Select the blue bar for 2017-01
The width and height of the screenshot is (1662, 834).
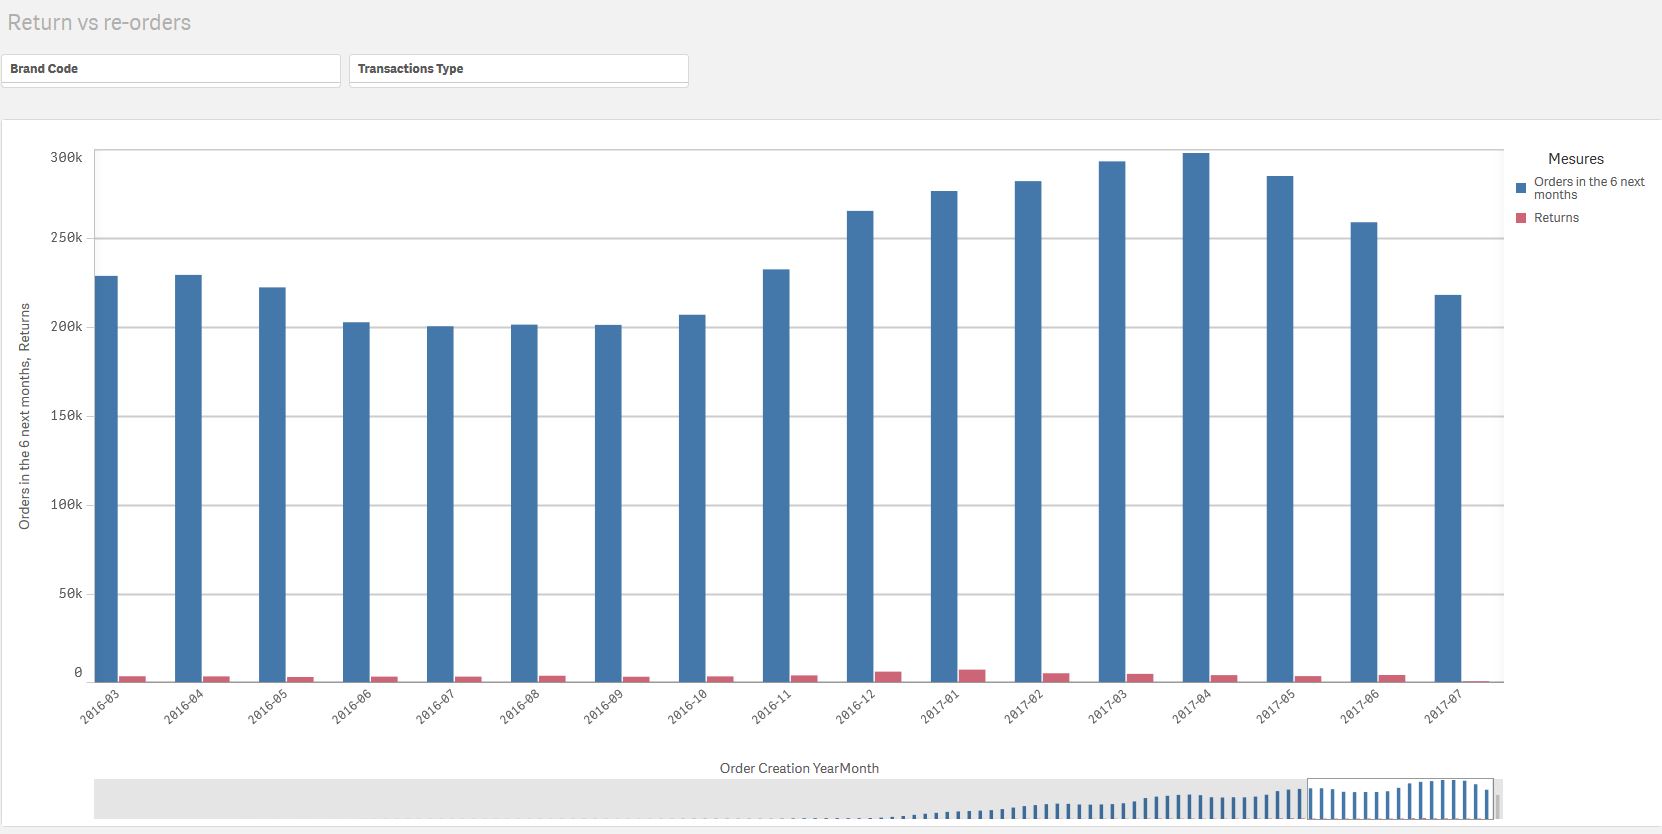point(944,436)
